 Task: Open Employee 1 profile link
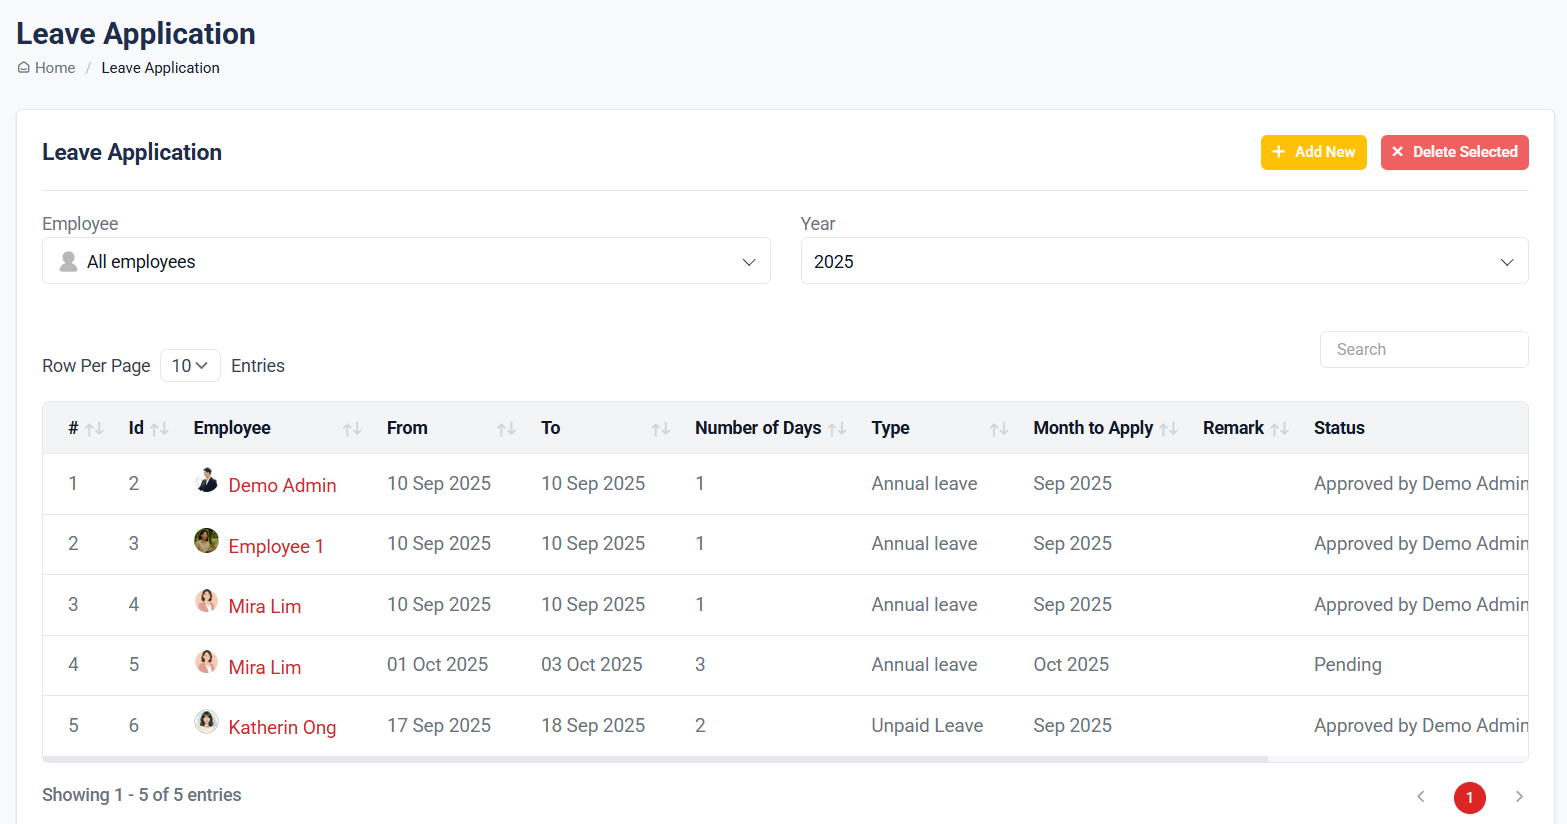[276, 547]
